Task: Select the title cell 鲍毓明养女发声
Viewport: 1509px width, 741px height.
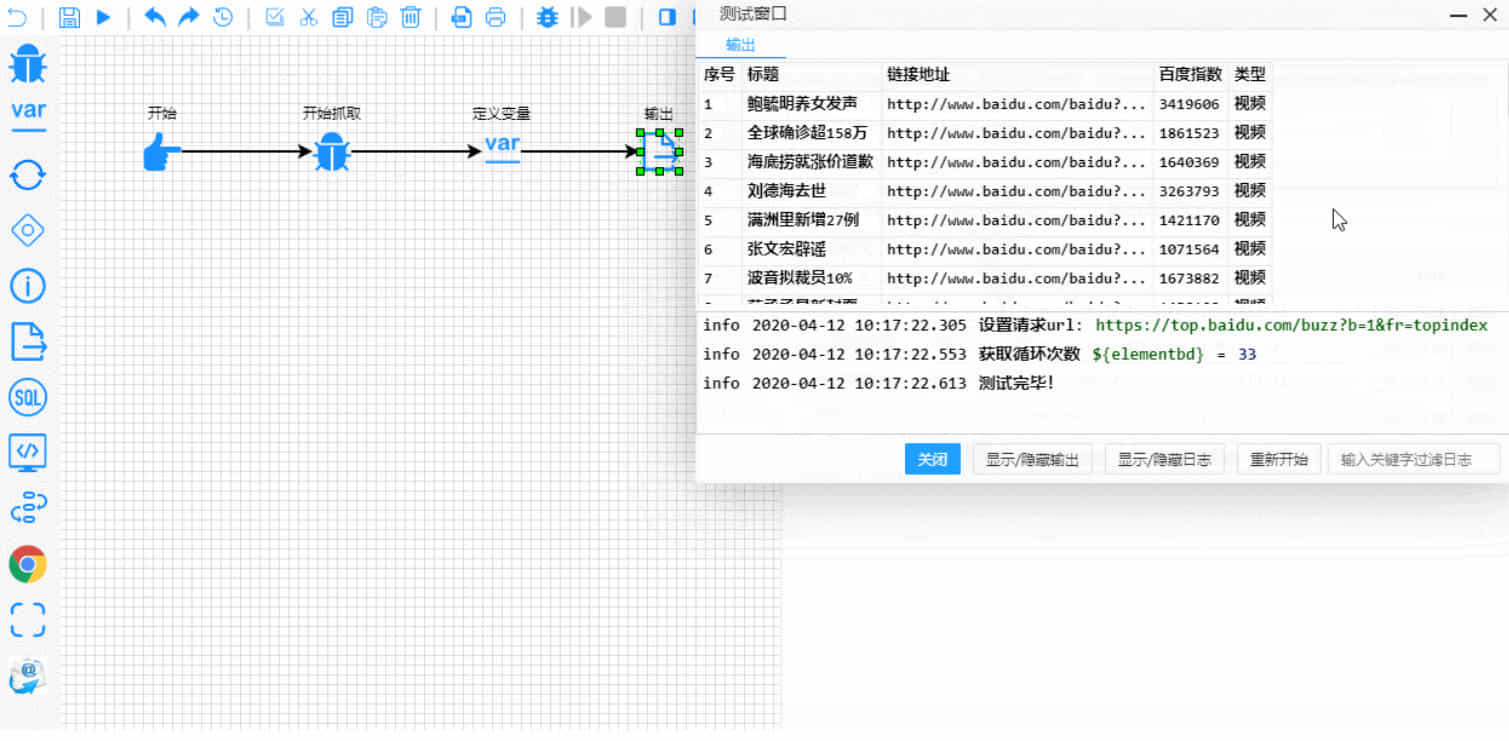Action: coord(802,104)
